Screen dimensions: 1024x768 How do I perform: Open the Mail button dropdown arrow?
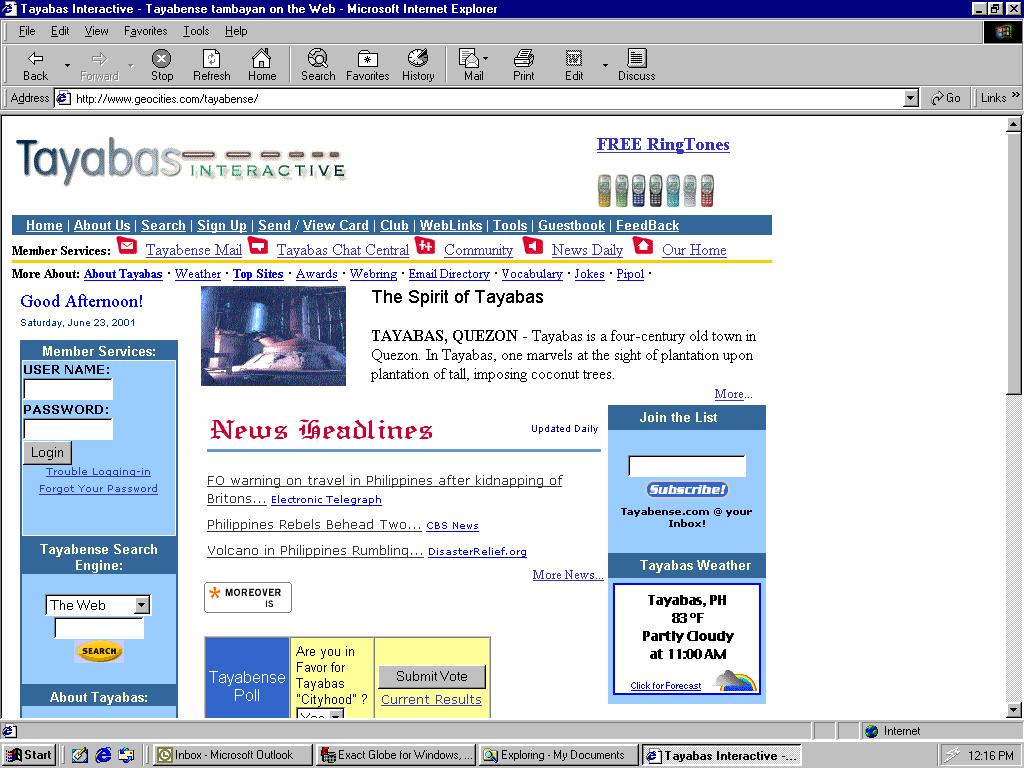coord(485,59)
